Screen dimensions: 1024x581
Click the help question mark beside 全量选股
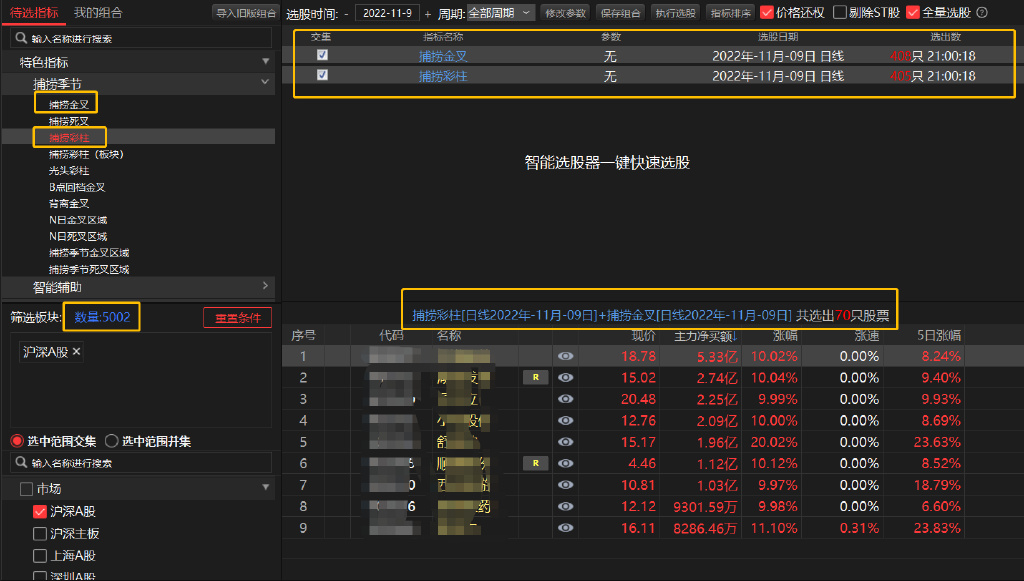981,13
